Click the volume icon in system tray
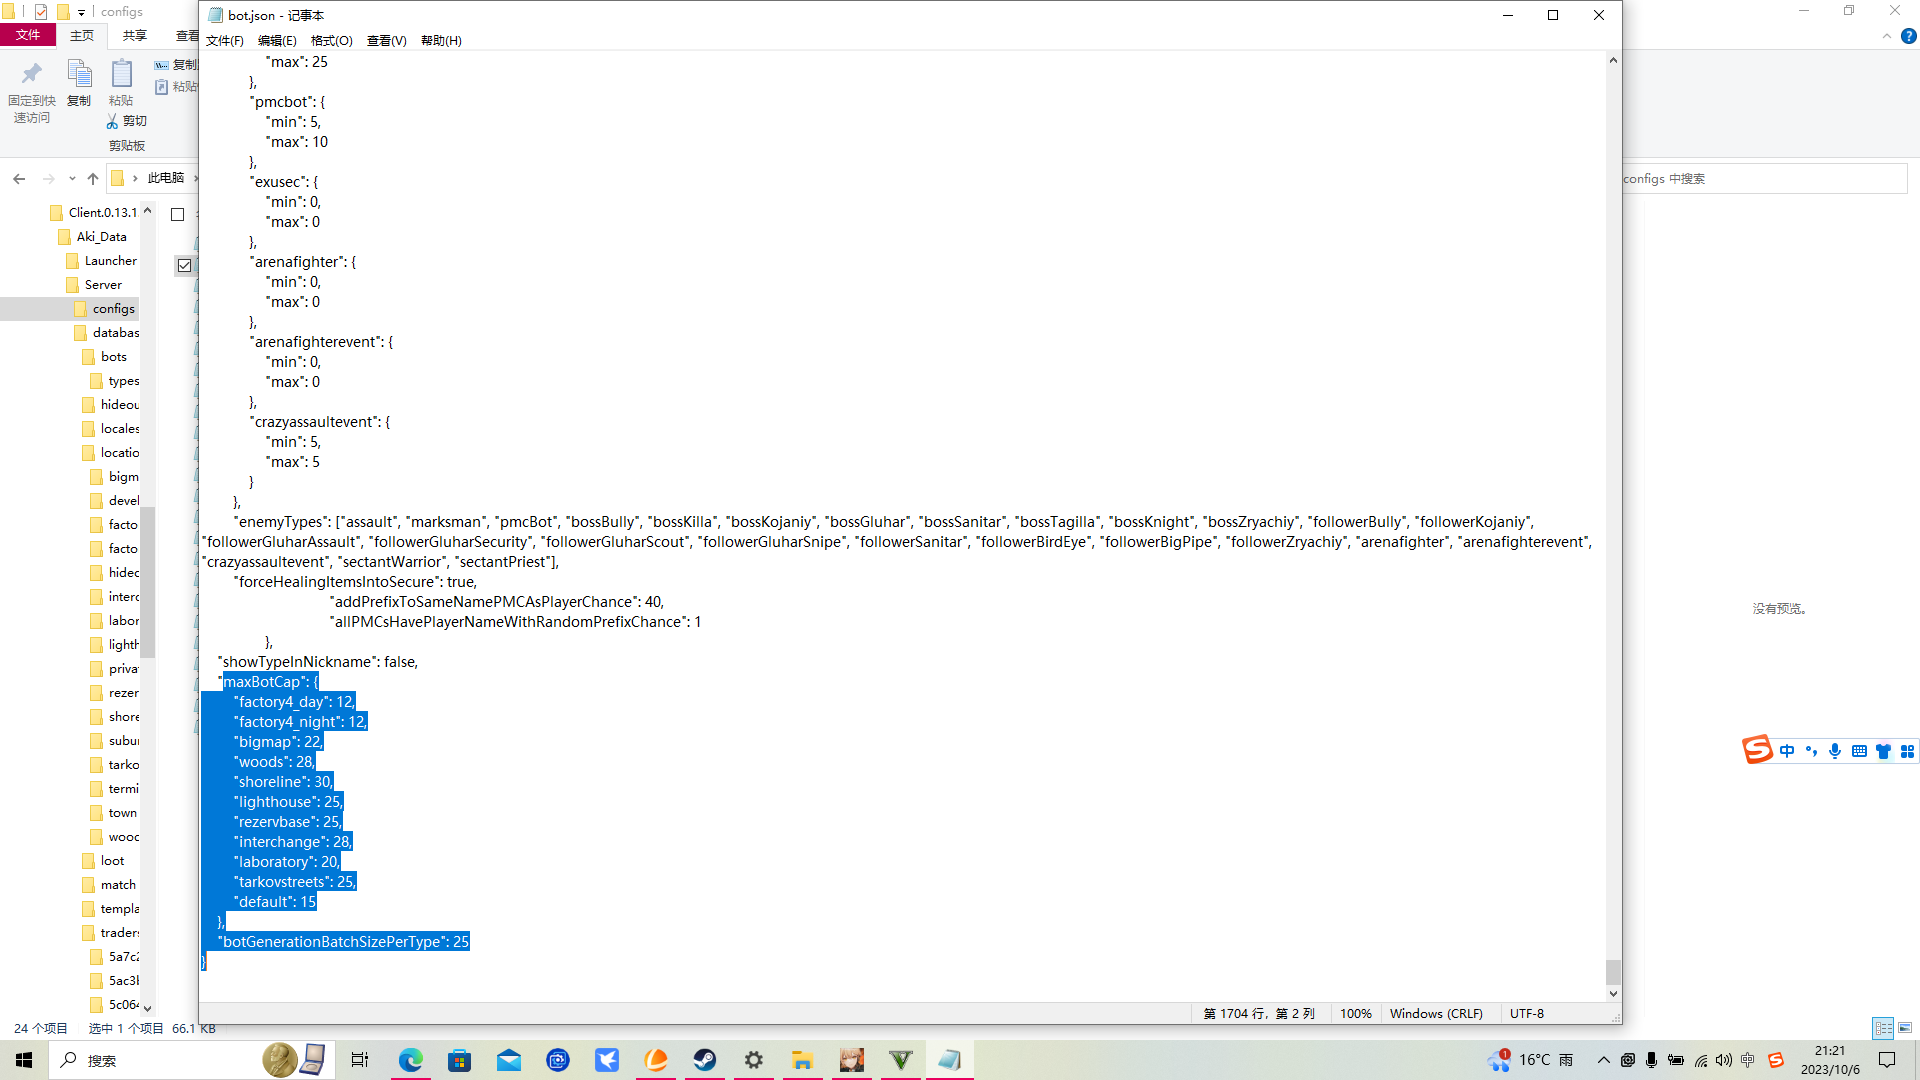The height and width of the screenshot is (1080, 1920). click(x=1723, y=1060)
